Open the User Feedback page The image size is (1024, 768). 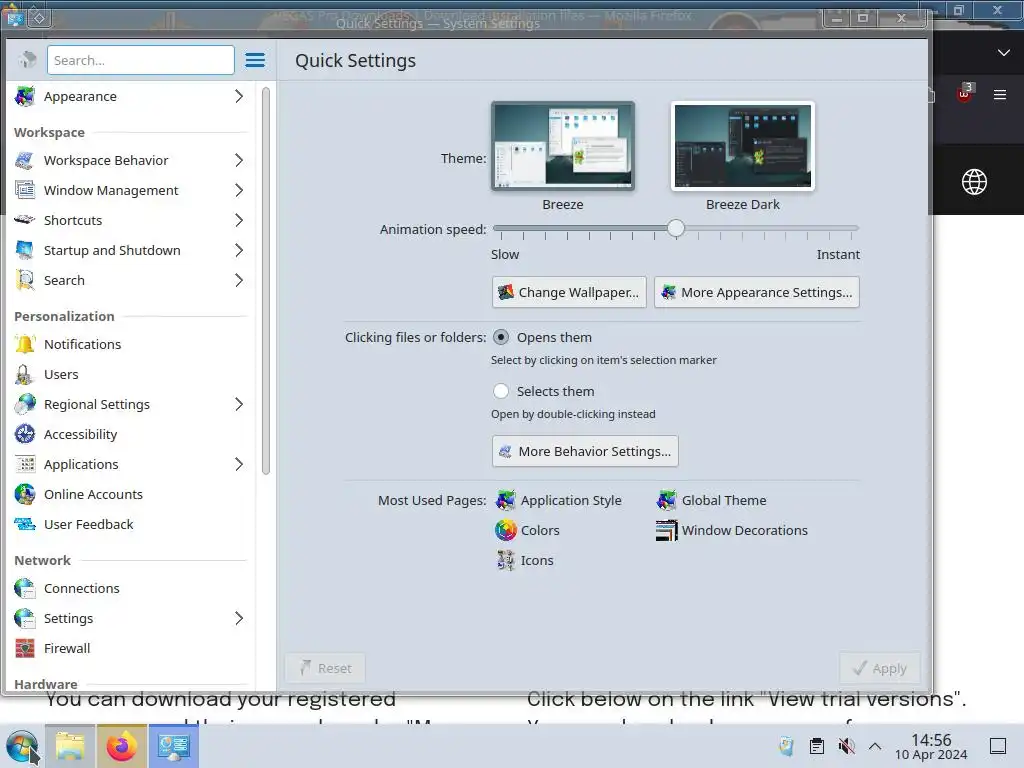tap(88, 524)
